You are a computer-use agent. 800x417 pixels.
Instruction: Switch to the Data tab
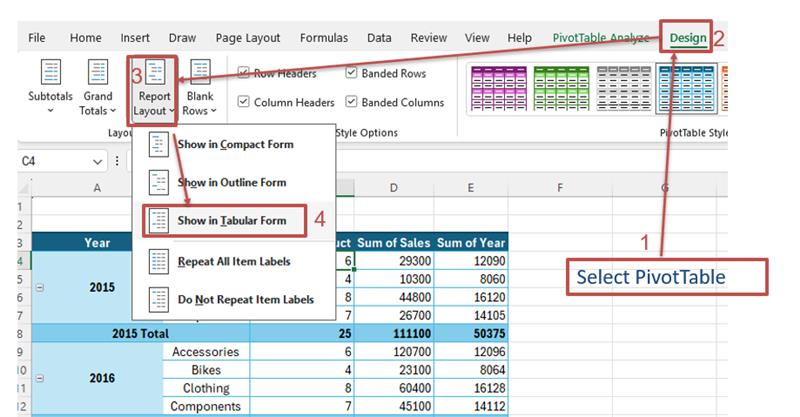[379, 38]
